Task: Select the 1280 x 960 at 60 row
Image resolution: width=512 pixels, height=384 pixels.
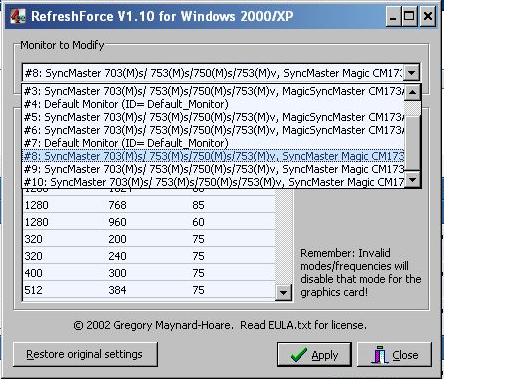Action: point(149,222)
